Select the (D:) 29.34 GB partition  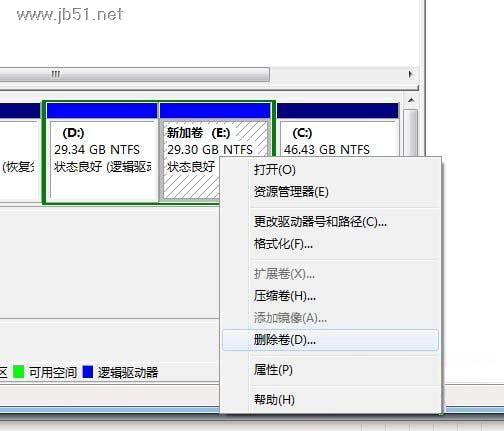point(102,152)
